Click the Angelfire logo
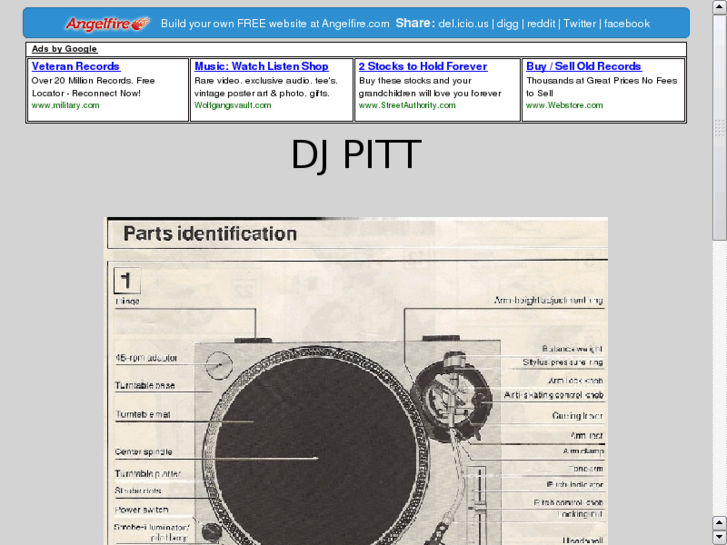 coord(108,23)
